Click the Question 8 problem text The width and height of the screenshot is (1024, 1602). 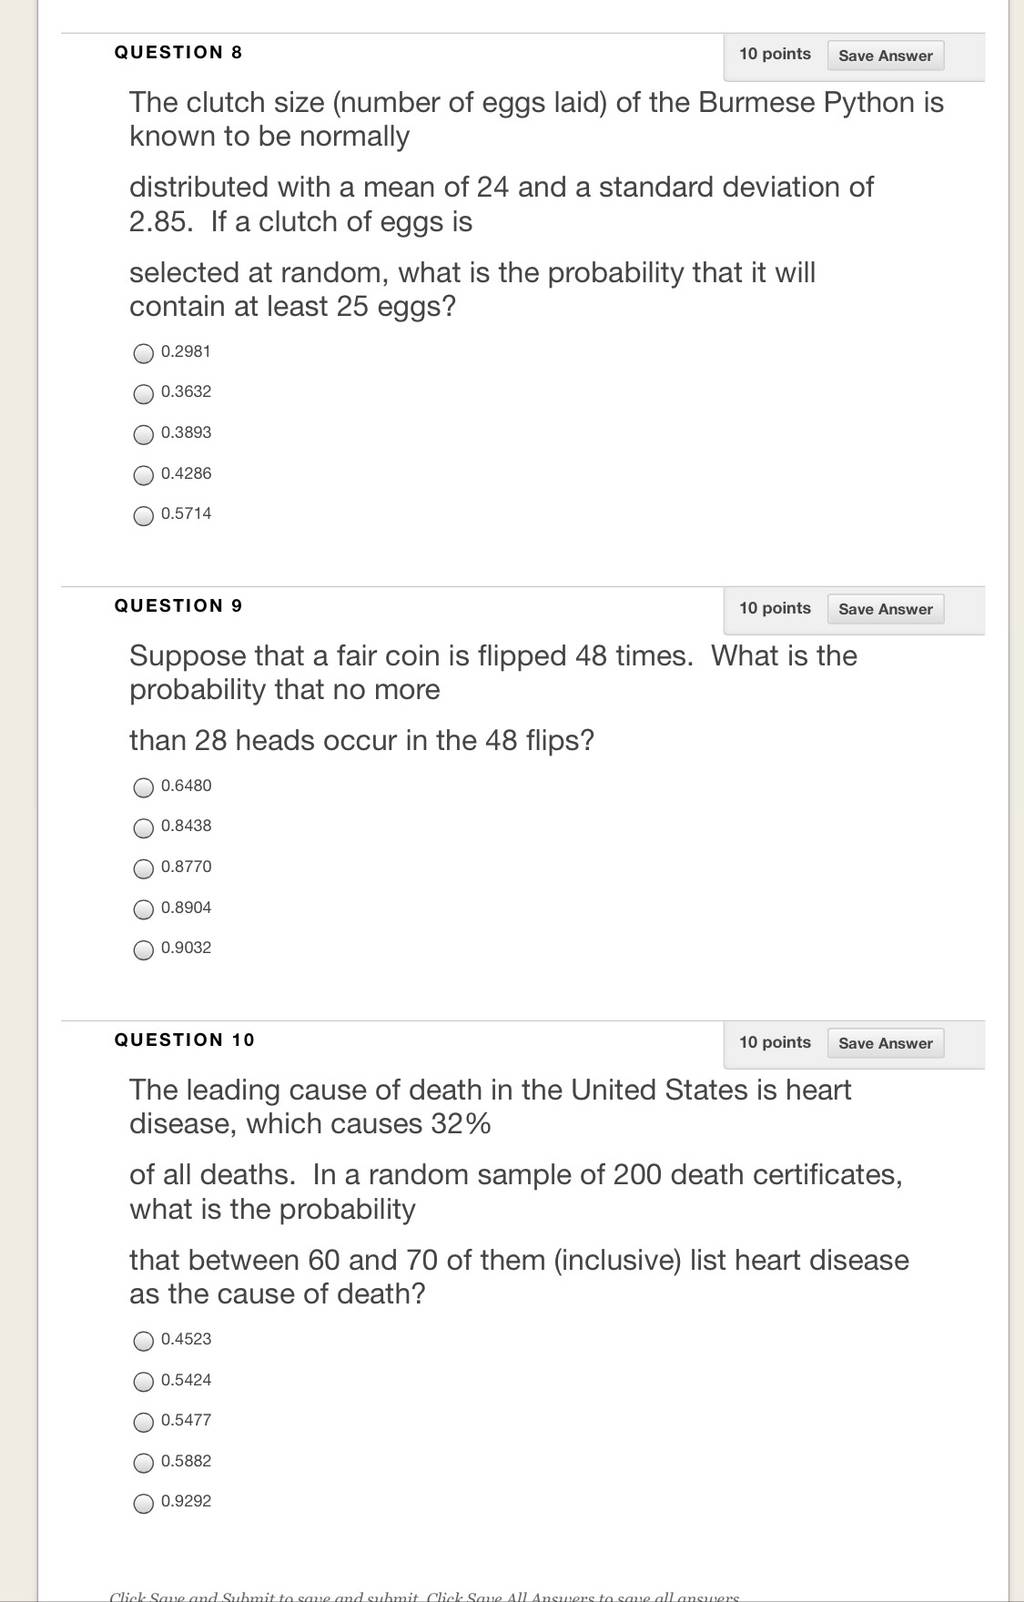536,204
